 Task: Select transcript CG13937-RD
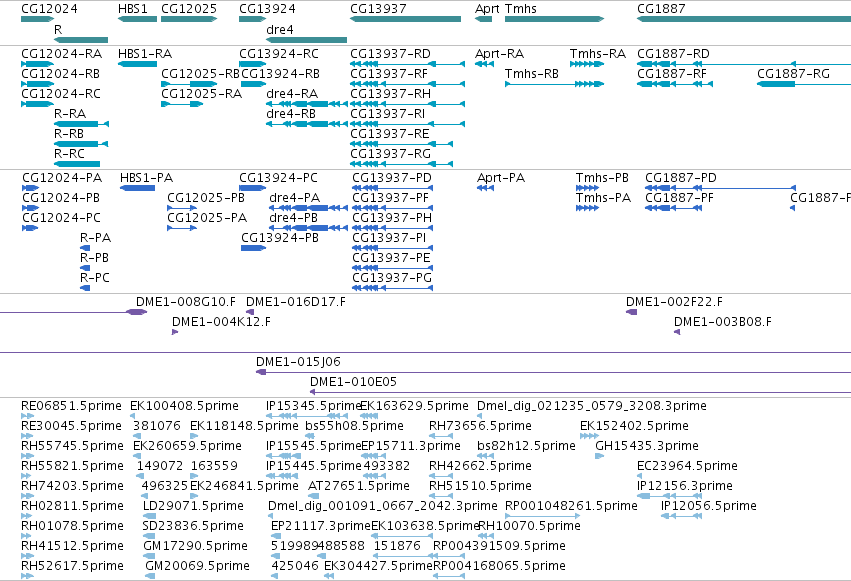390,54
